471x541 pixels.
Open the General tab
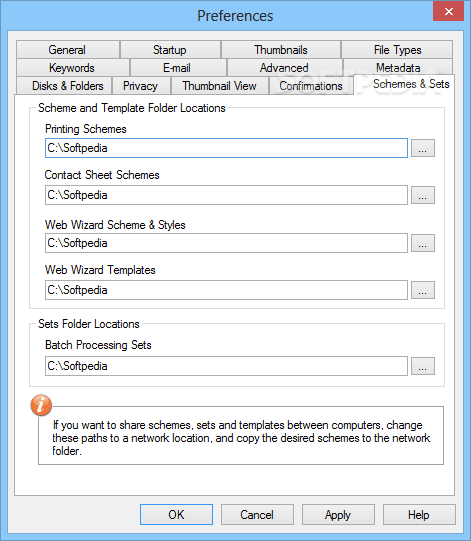(x=68, y=50)
